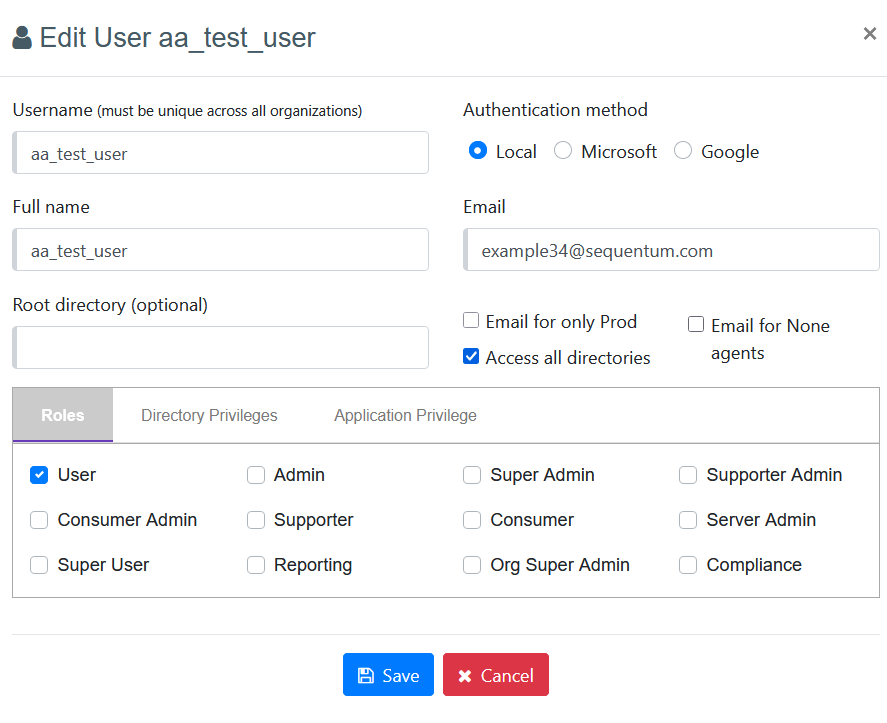Viewport: 887px width, 723px height.
Task: Enable the Server Admin role checkbox
Action: (x=688, y=520)
